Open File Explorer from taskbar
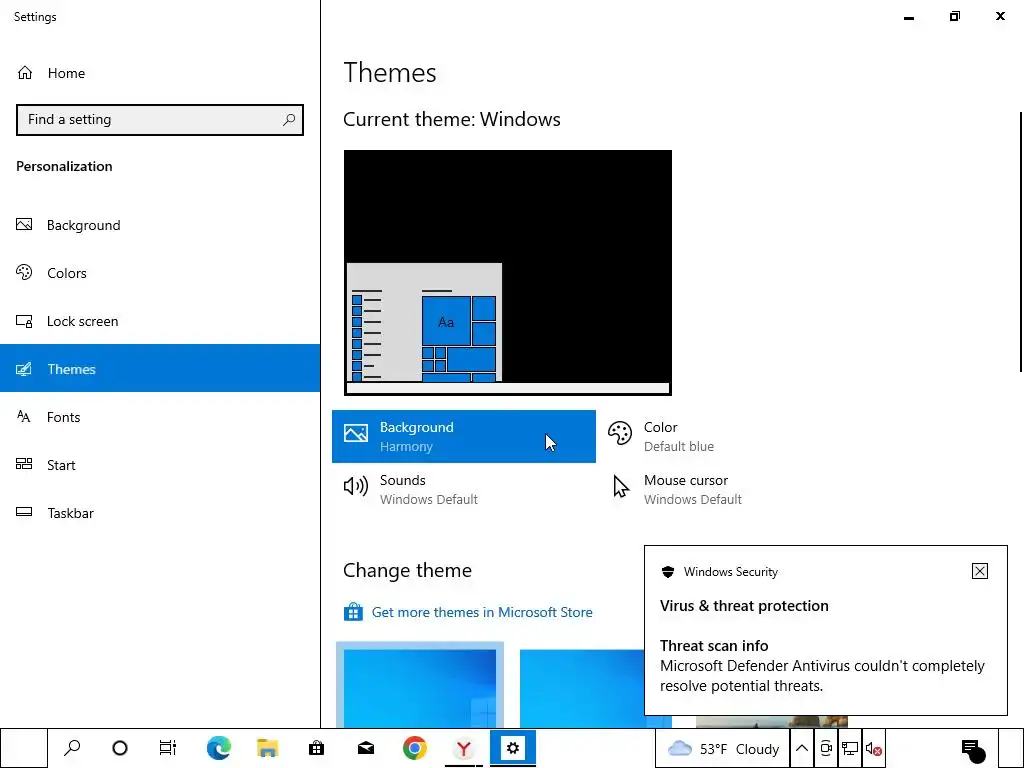Viewport: 1024px width, 768px height. pyautogui.click(x=267, y=748)
